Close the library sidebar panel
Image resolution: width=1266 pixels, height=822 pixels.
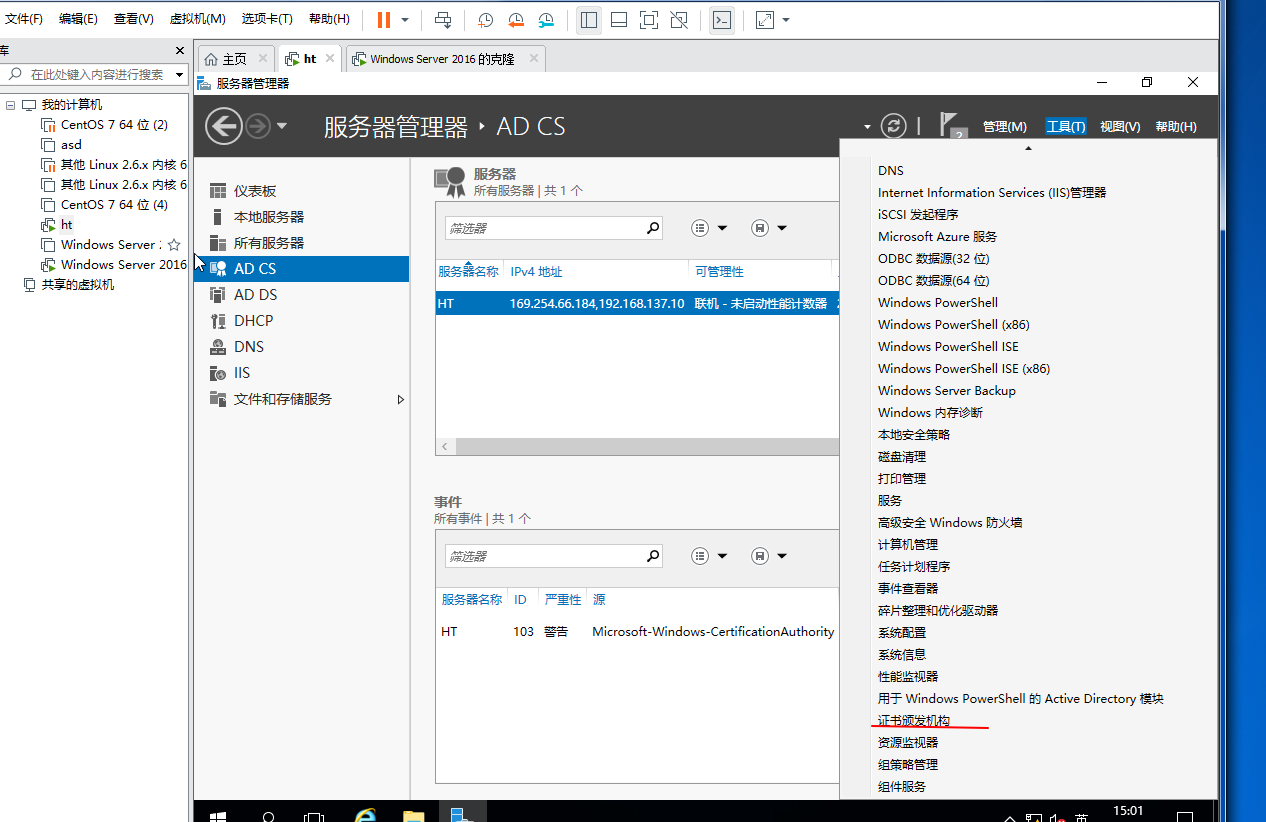(180, 50)
